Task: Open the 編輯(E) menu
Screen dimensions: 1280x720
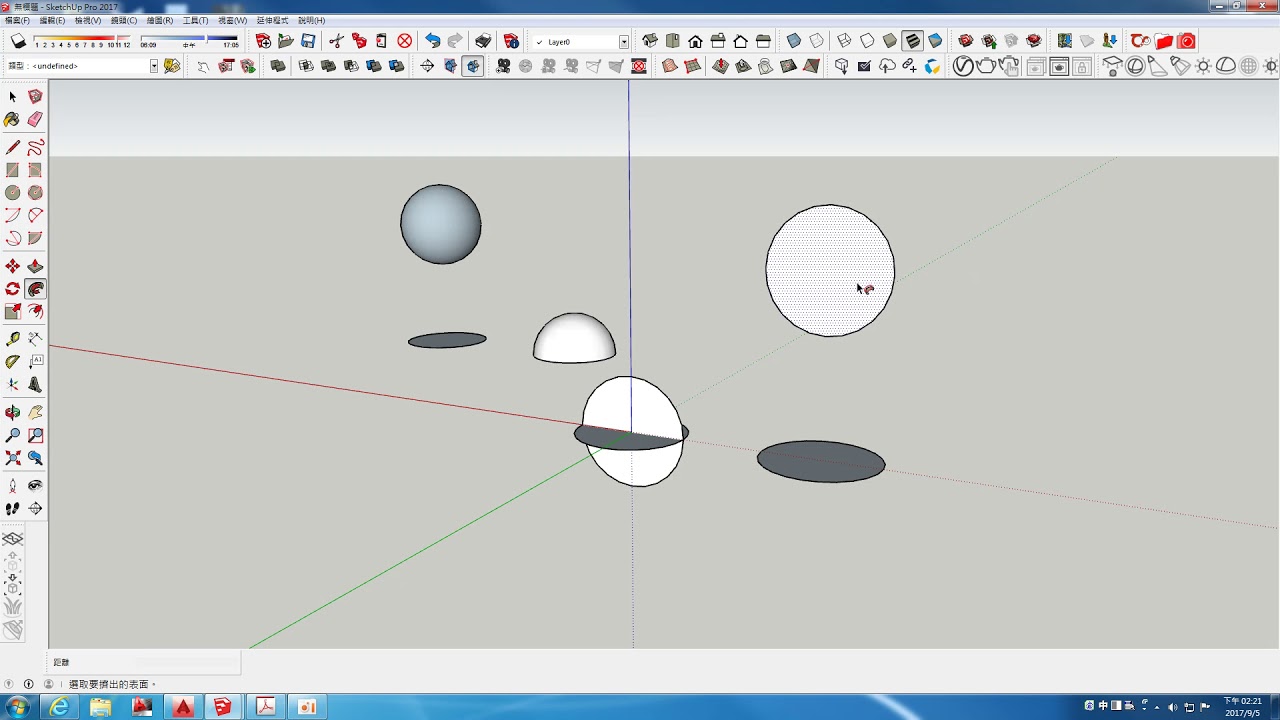Action: 52,20
